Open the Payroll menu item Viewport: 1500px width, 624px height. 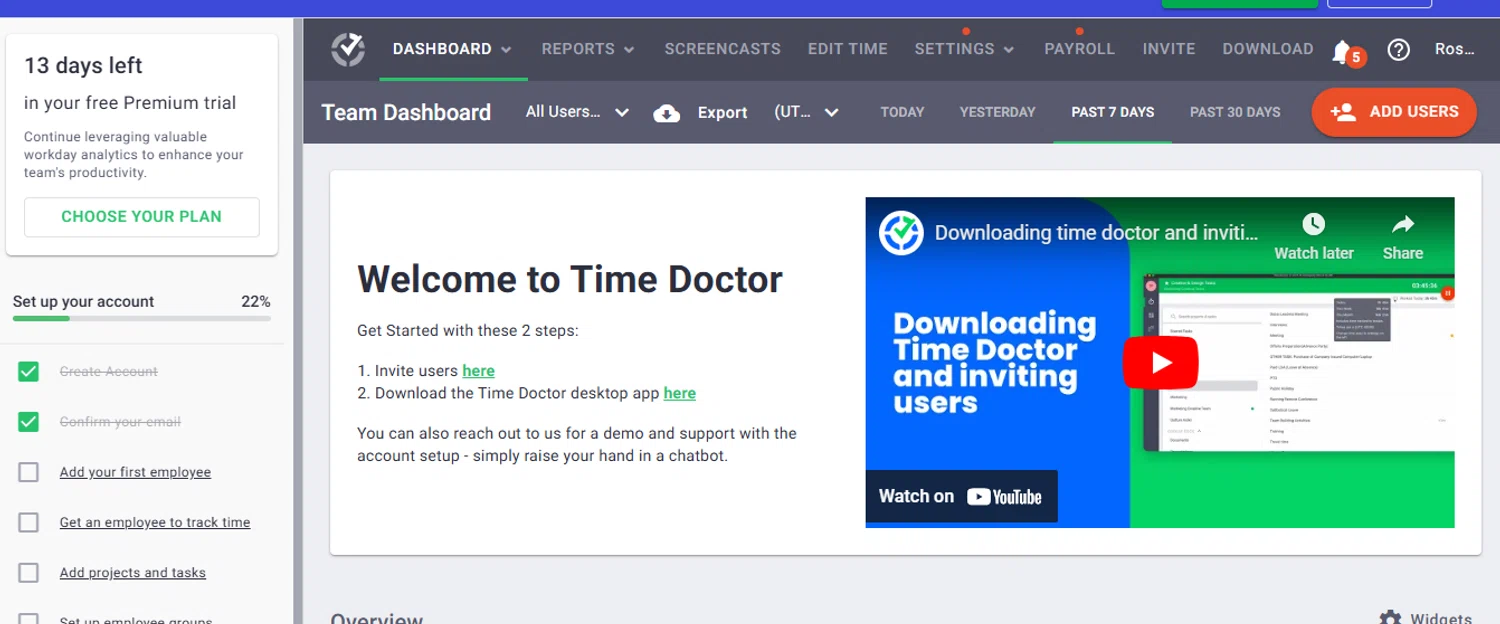pyautogui.click(x=1079, y=49)
